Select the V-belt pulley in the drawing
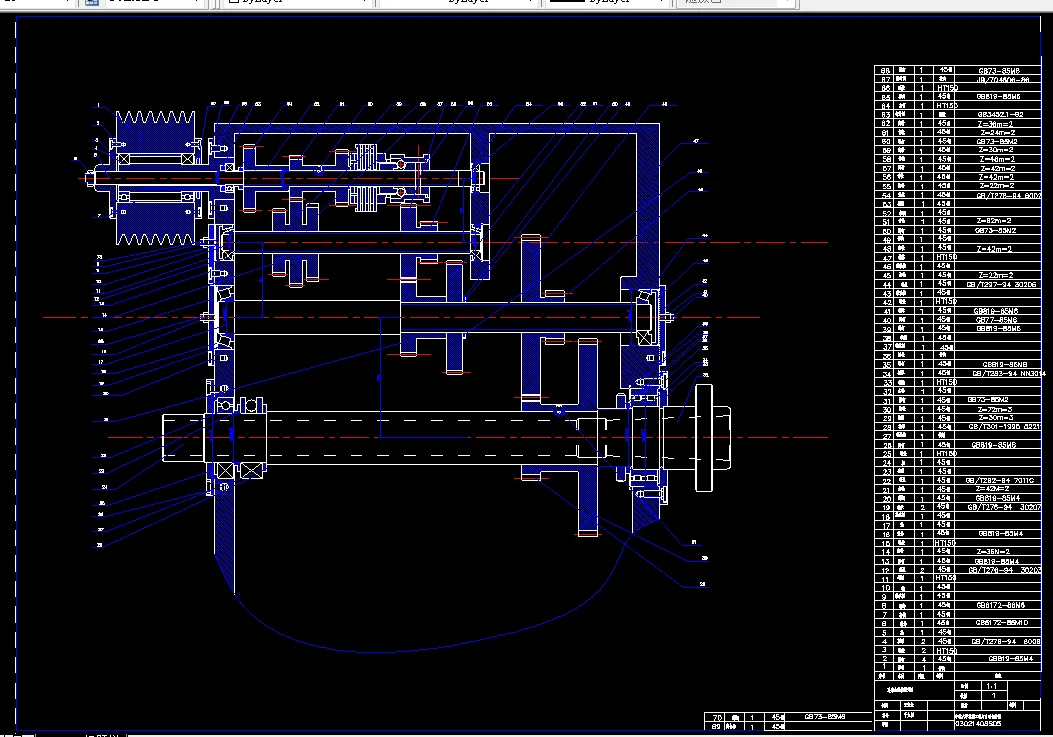 [155, 178]
